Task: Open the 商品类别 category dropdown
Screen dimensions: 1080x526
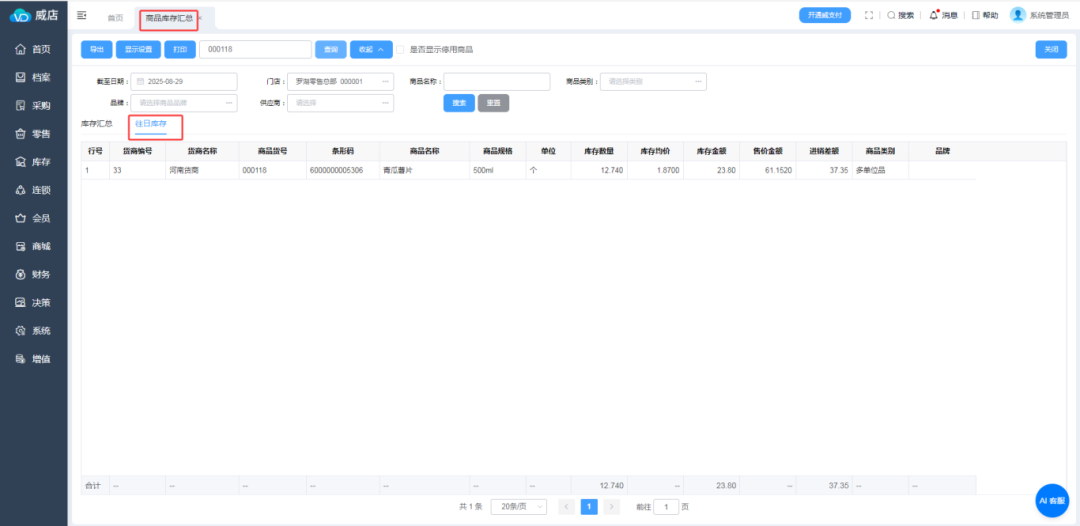Action: (654, 82)
